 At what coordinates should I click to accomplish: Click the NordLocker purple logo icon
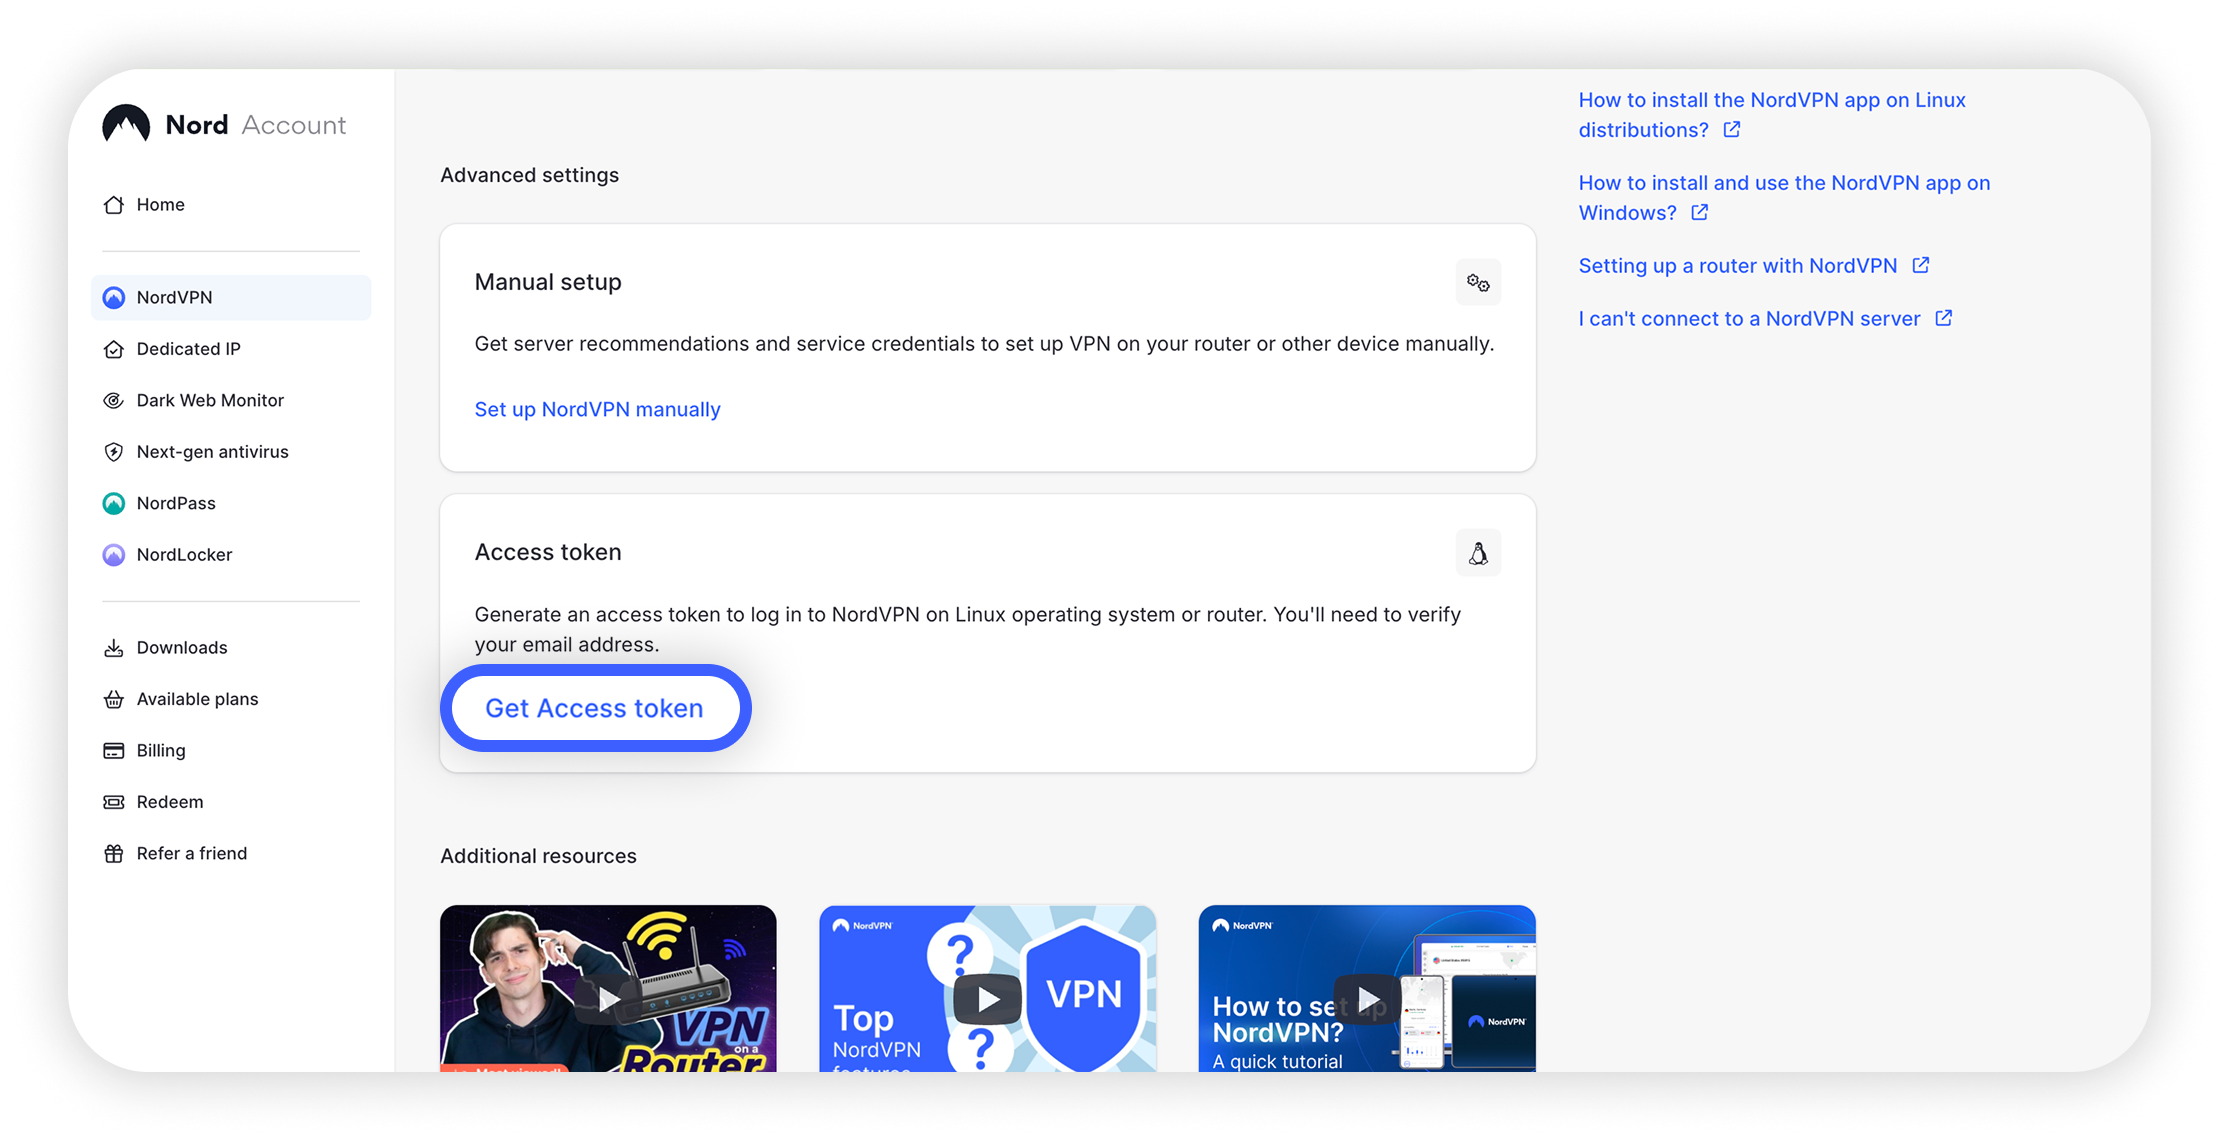click(114, 555)
